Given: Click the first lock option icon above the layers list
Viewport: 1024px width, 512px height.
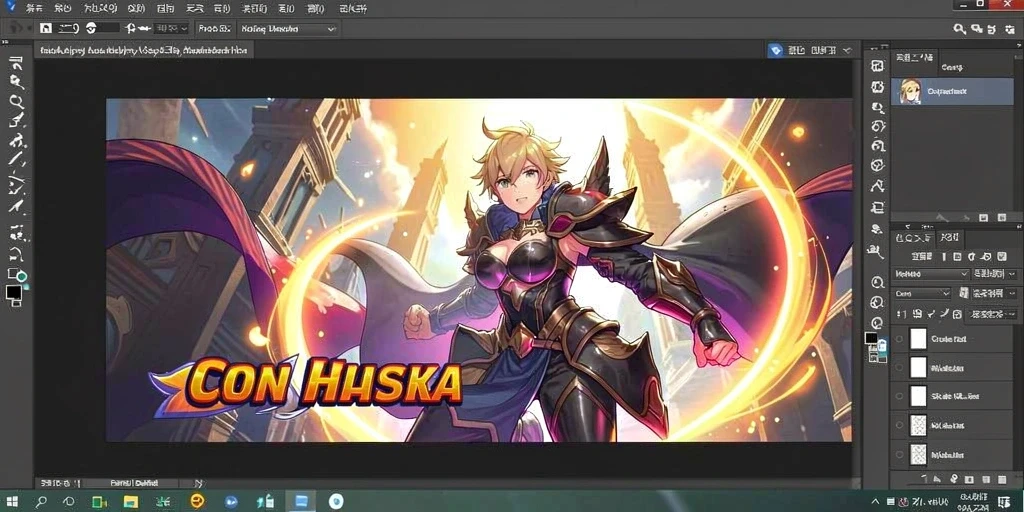Looking at the screenshot, I should pyautogui.click(x=899, y=314).
